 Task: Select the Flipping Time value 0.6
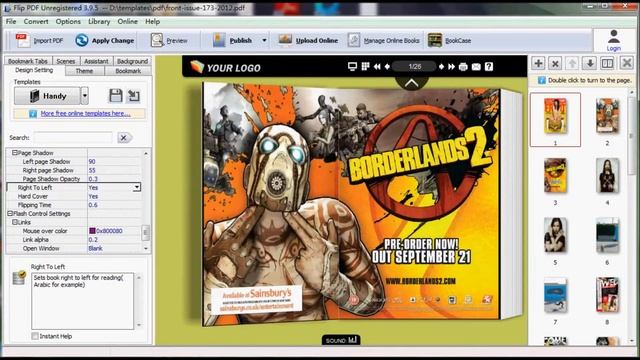tap(93, 205)
